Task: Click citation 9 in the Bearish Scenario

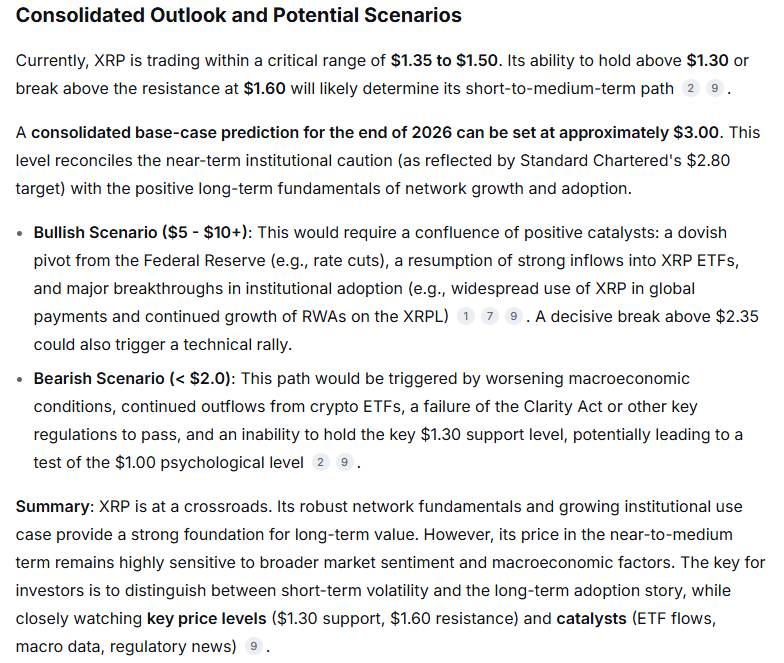Action: click(x=344, y=462)
